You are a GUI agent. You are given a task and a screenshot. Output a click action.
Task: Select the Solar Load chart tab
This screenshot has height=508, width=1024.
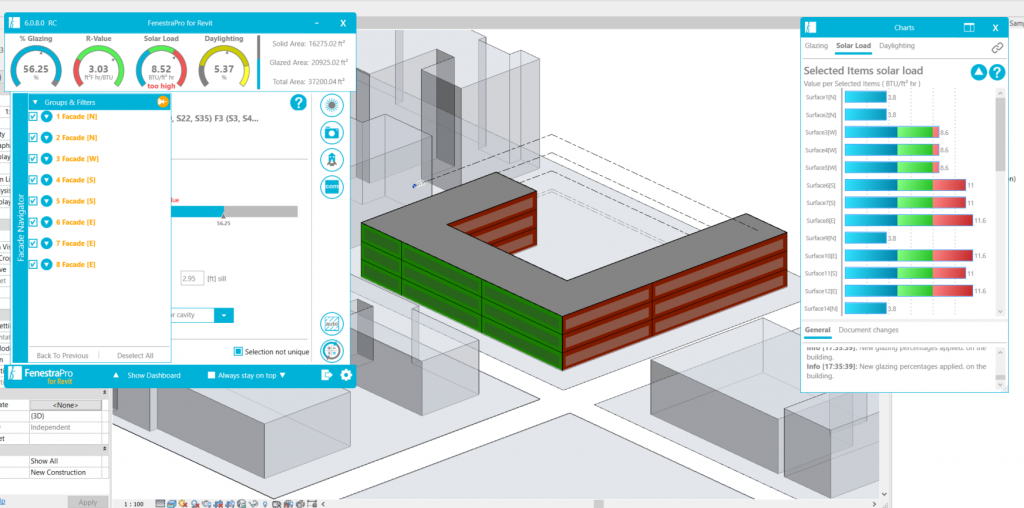click(853, 46)
